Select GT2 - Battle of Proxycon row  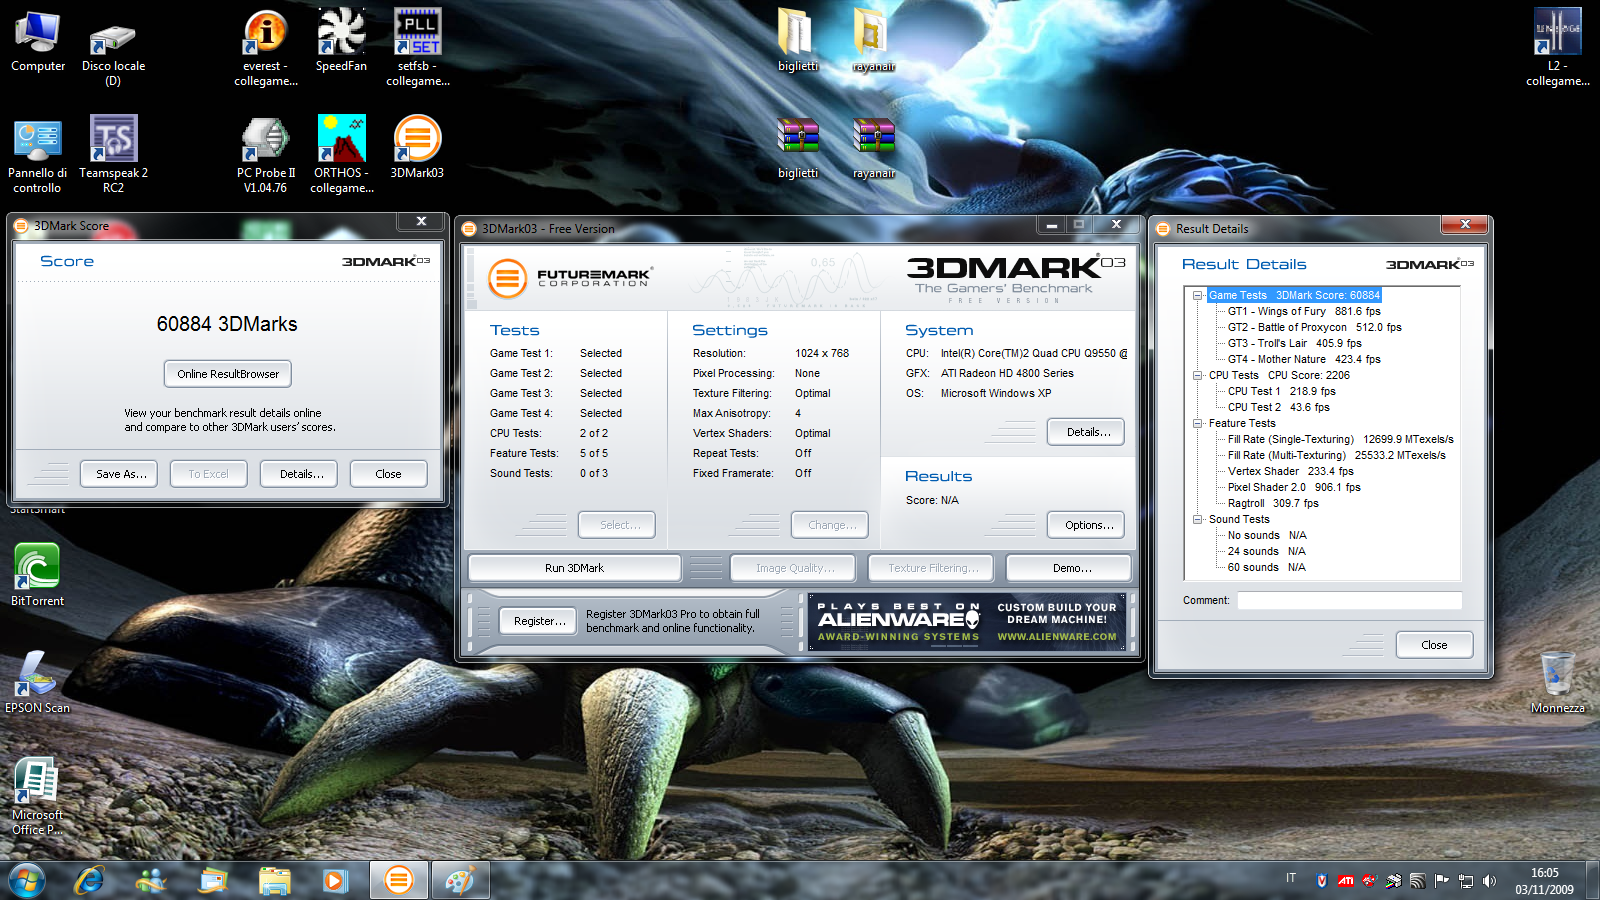(x=1314, y=327)
